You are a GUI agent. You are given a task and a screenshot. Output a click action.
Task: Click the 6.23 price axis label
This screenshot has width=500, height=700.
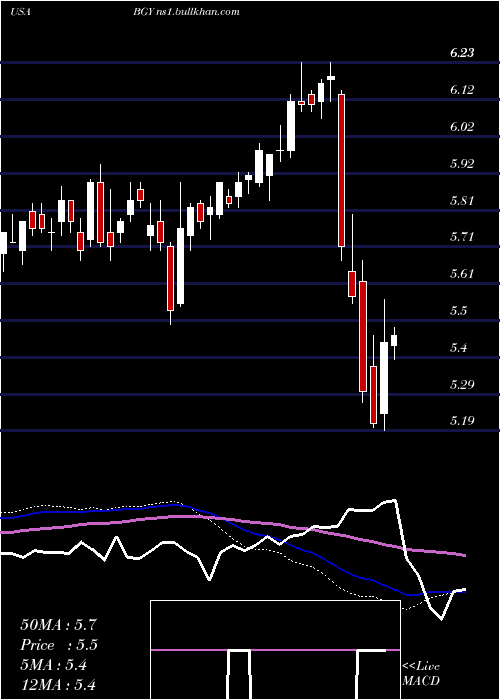[x=462, y=53]
